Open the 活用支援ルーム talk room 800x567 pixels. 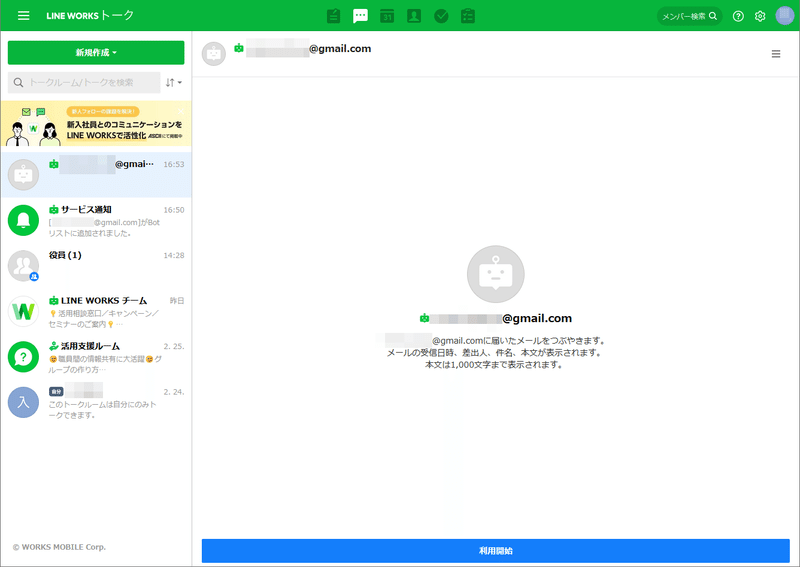click(x=96, y=357)
